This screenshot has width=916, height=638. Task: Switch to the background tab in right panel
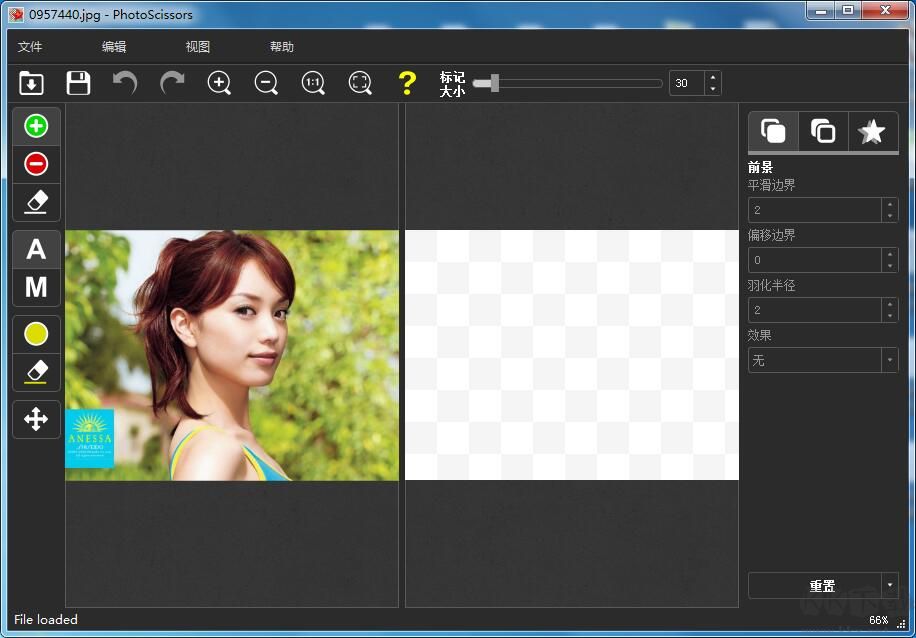[822, 131]
